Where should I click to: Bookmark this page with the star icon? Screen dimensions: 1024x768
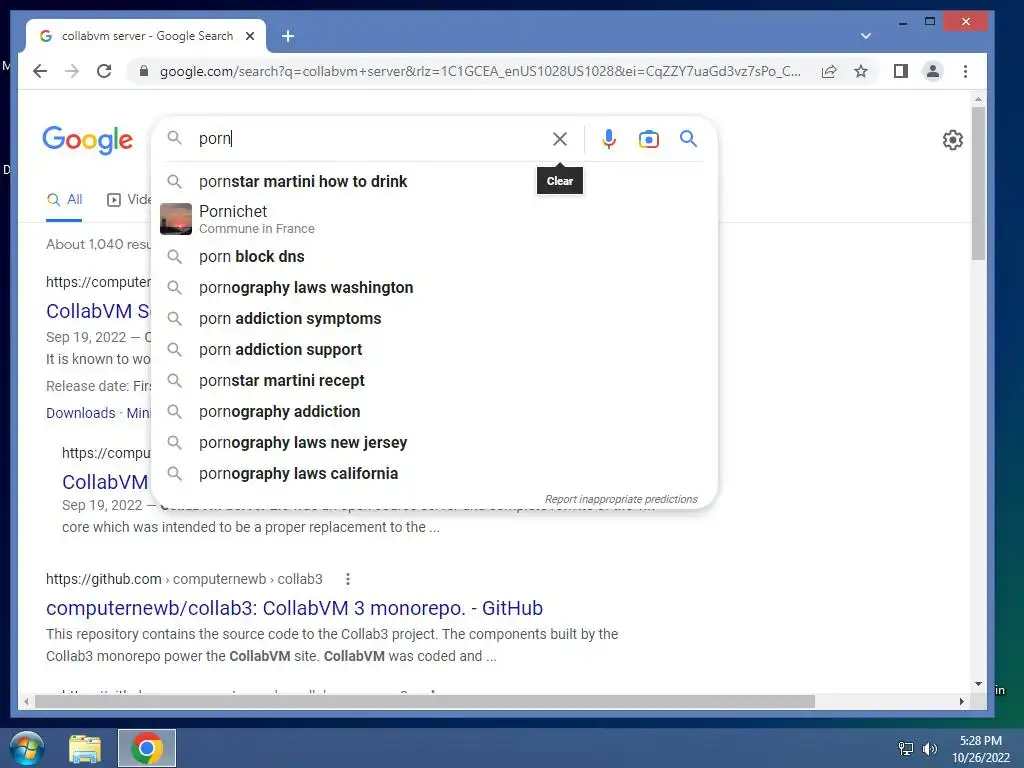pyautogui.click(x=861, y=71)
